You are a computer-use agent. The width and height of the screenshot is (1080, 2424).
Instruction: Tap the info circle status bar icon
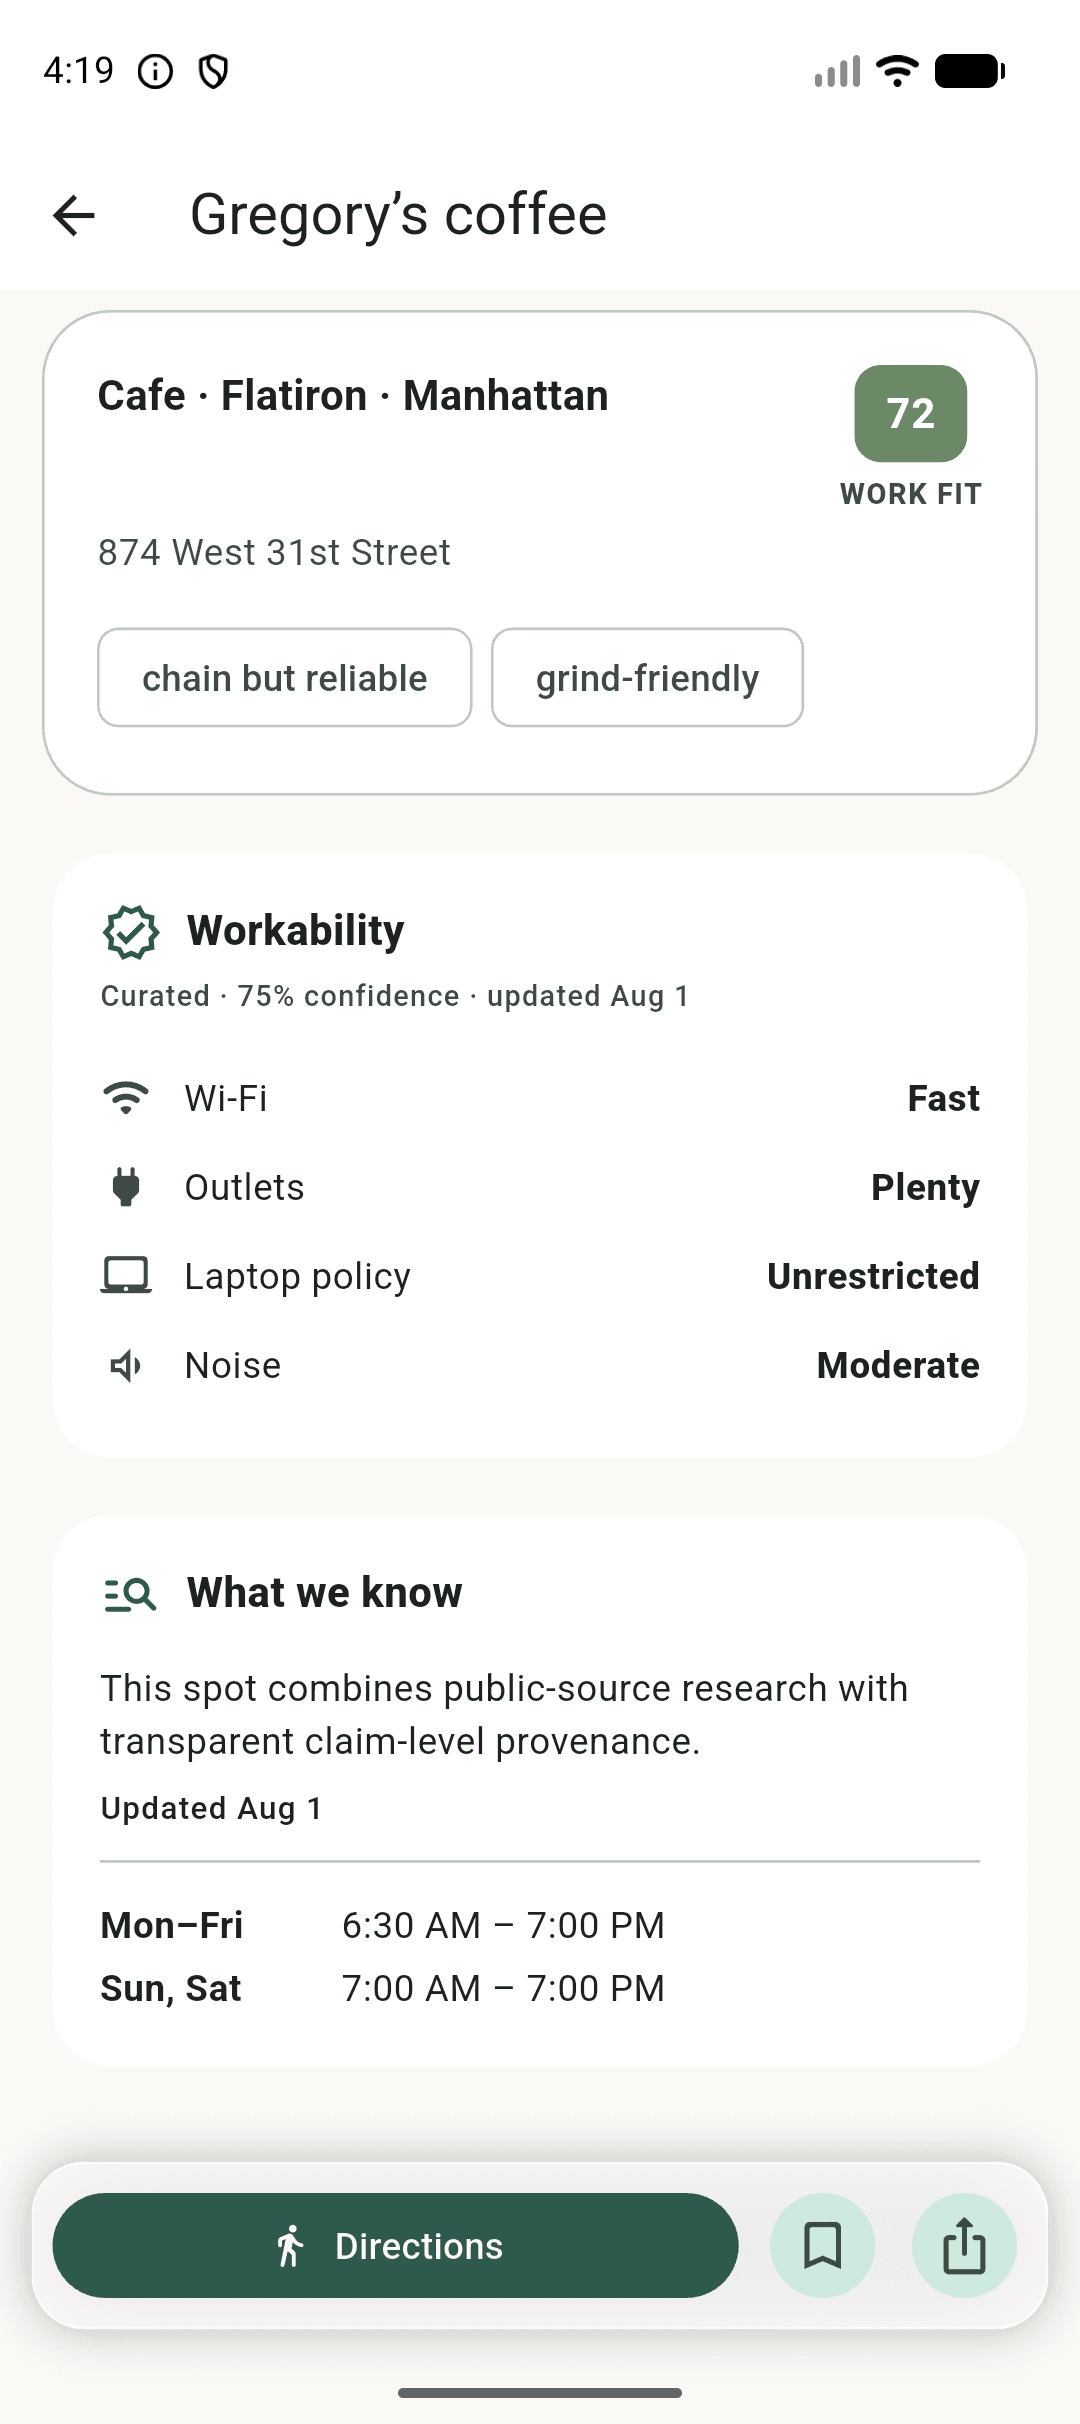pyautogui.click(x=155, y=72)
